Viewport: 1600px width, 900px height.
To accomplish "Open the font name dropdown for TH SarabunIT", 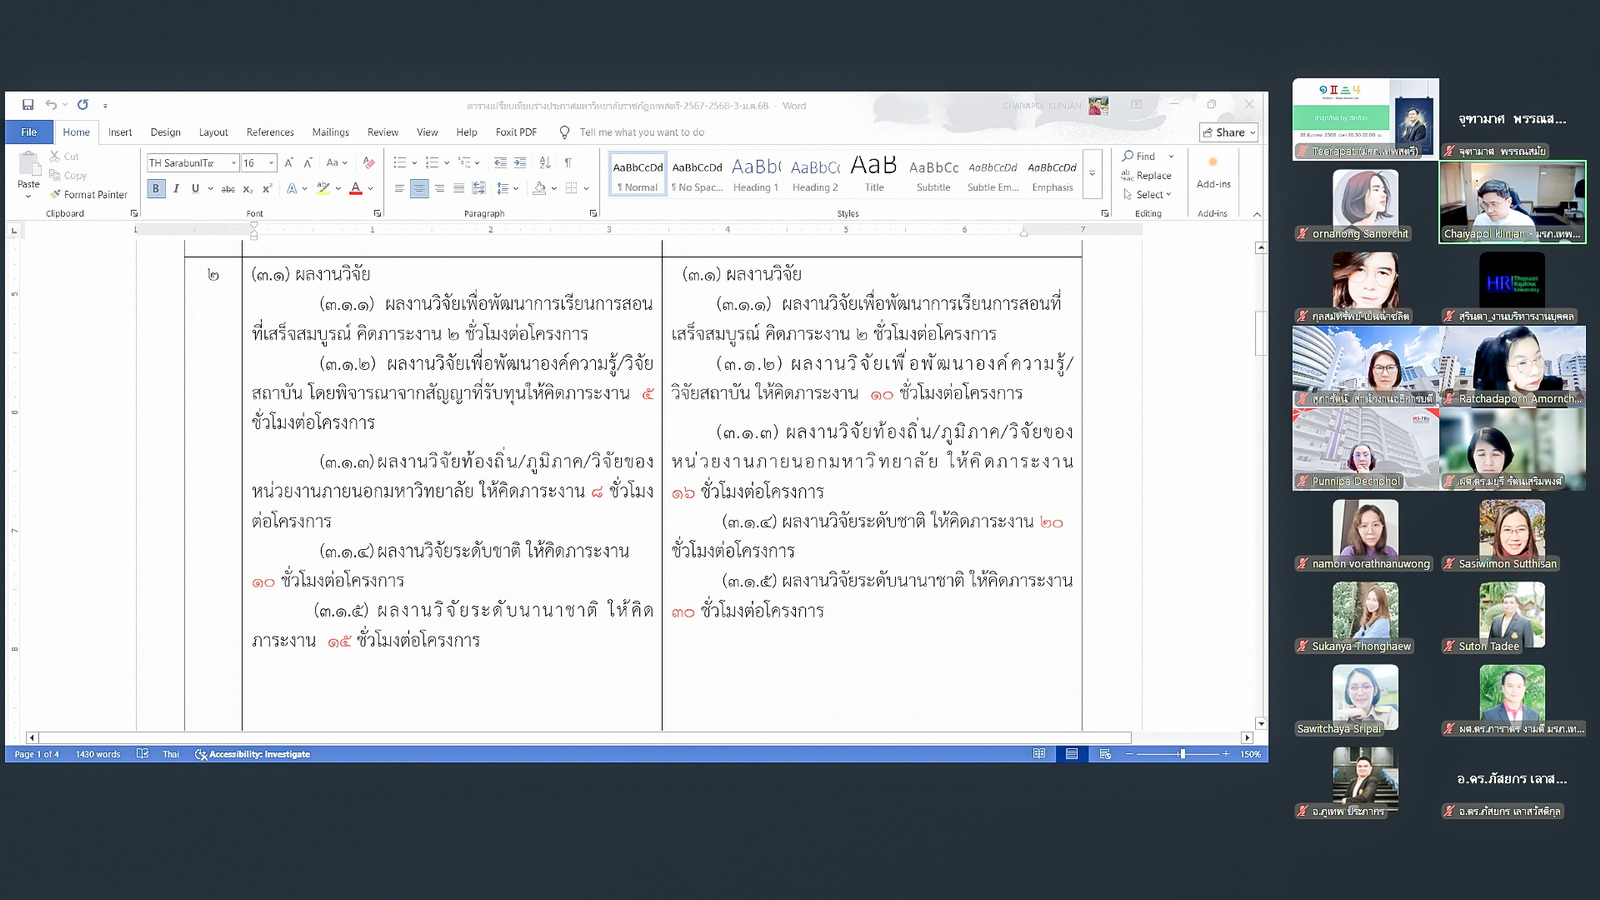I will (234, 163).
